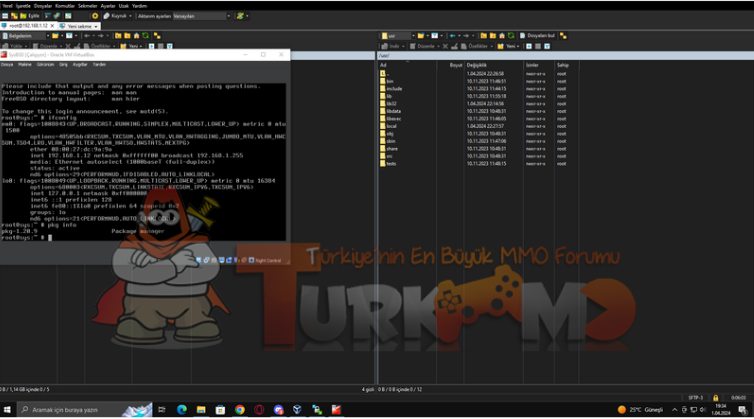Viewport: 754px width, 419px height.
Task: Select the sbin folder
Action: [388, 141]
